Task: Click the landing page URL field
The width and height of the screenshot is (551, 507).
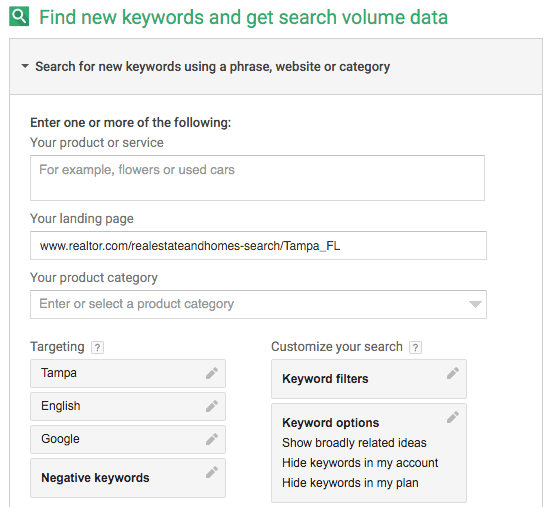Action: [258, 245]
